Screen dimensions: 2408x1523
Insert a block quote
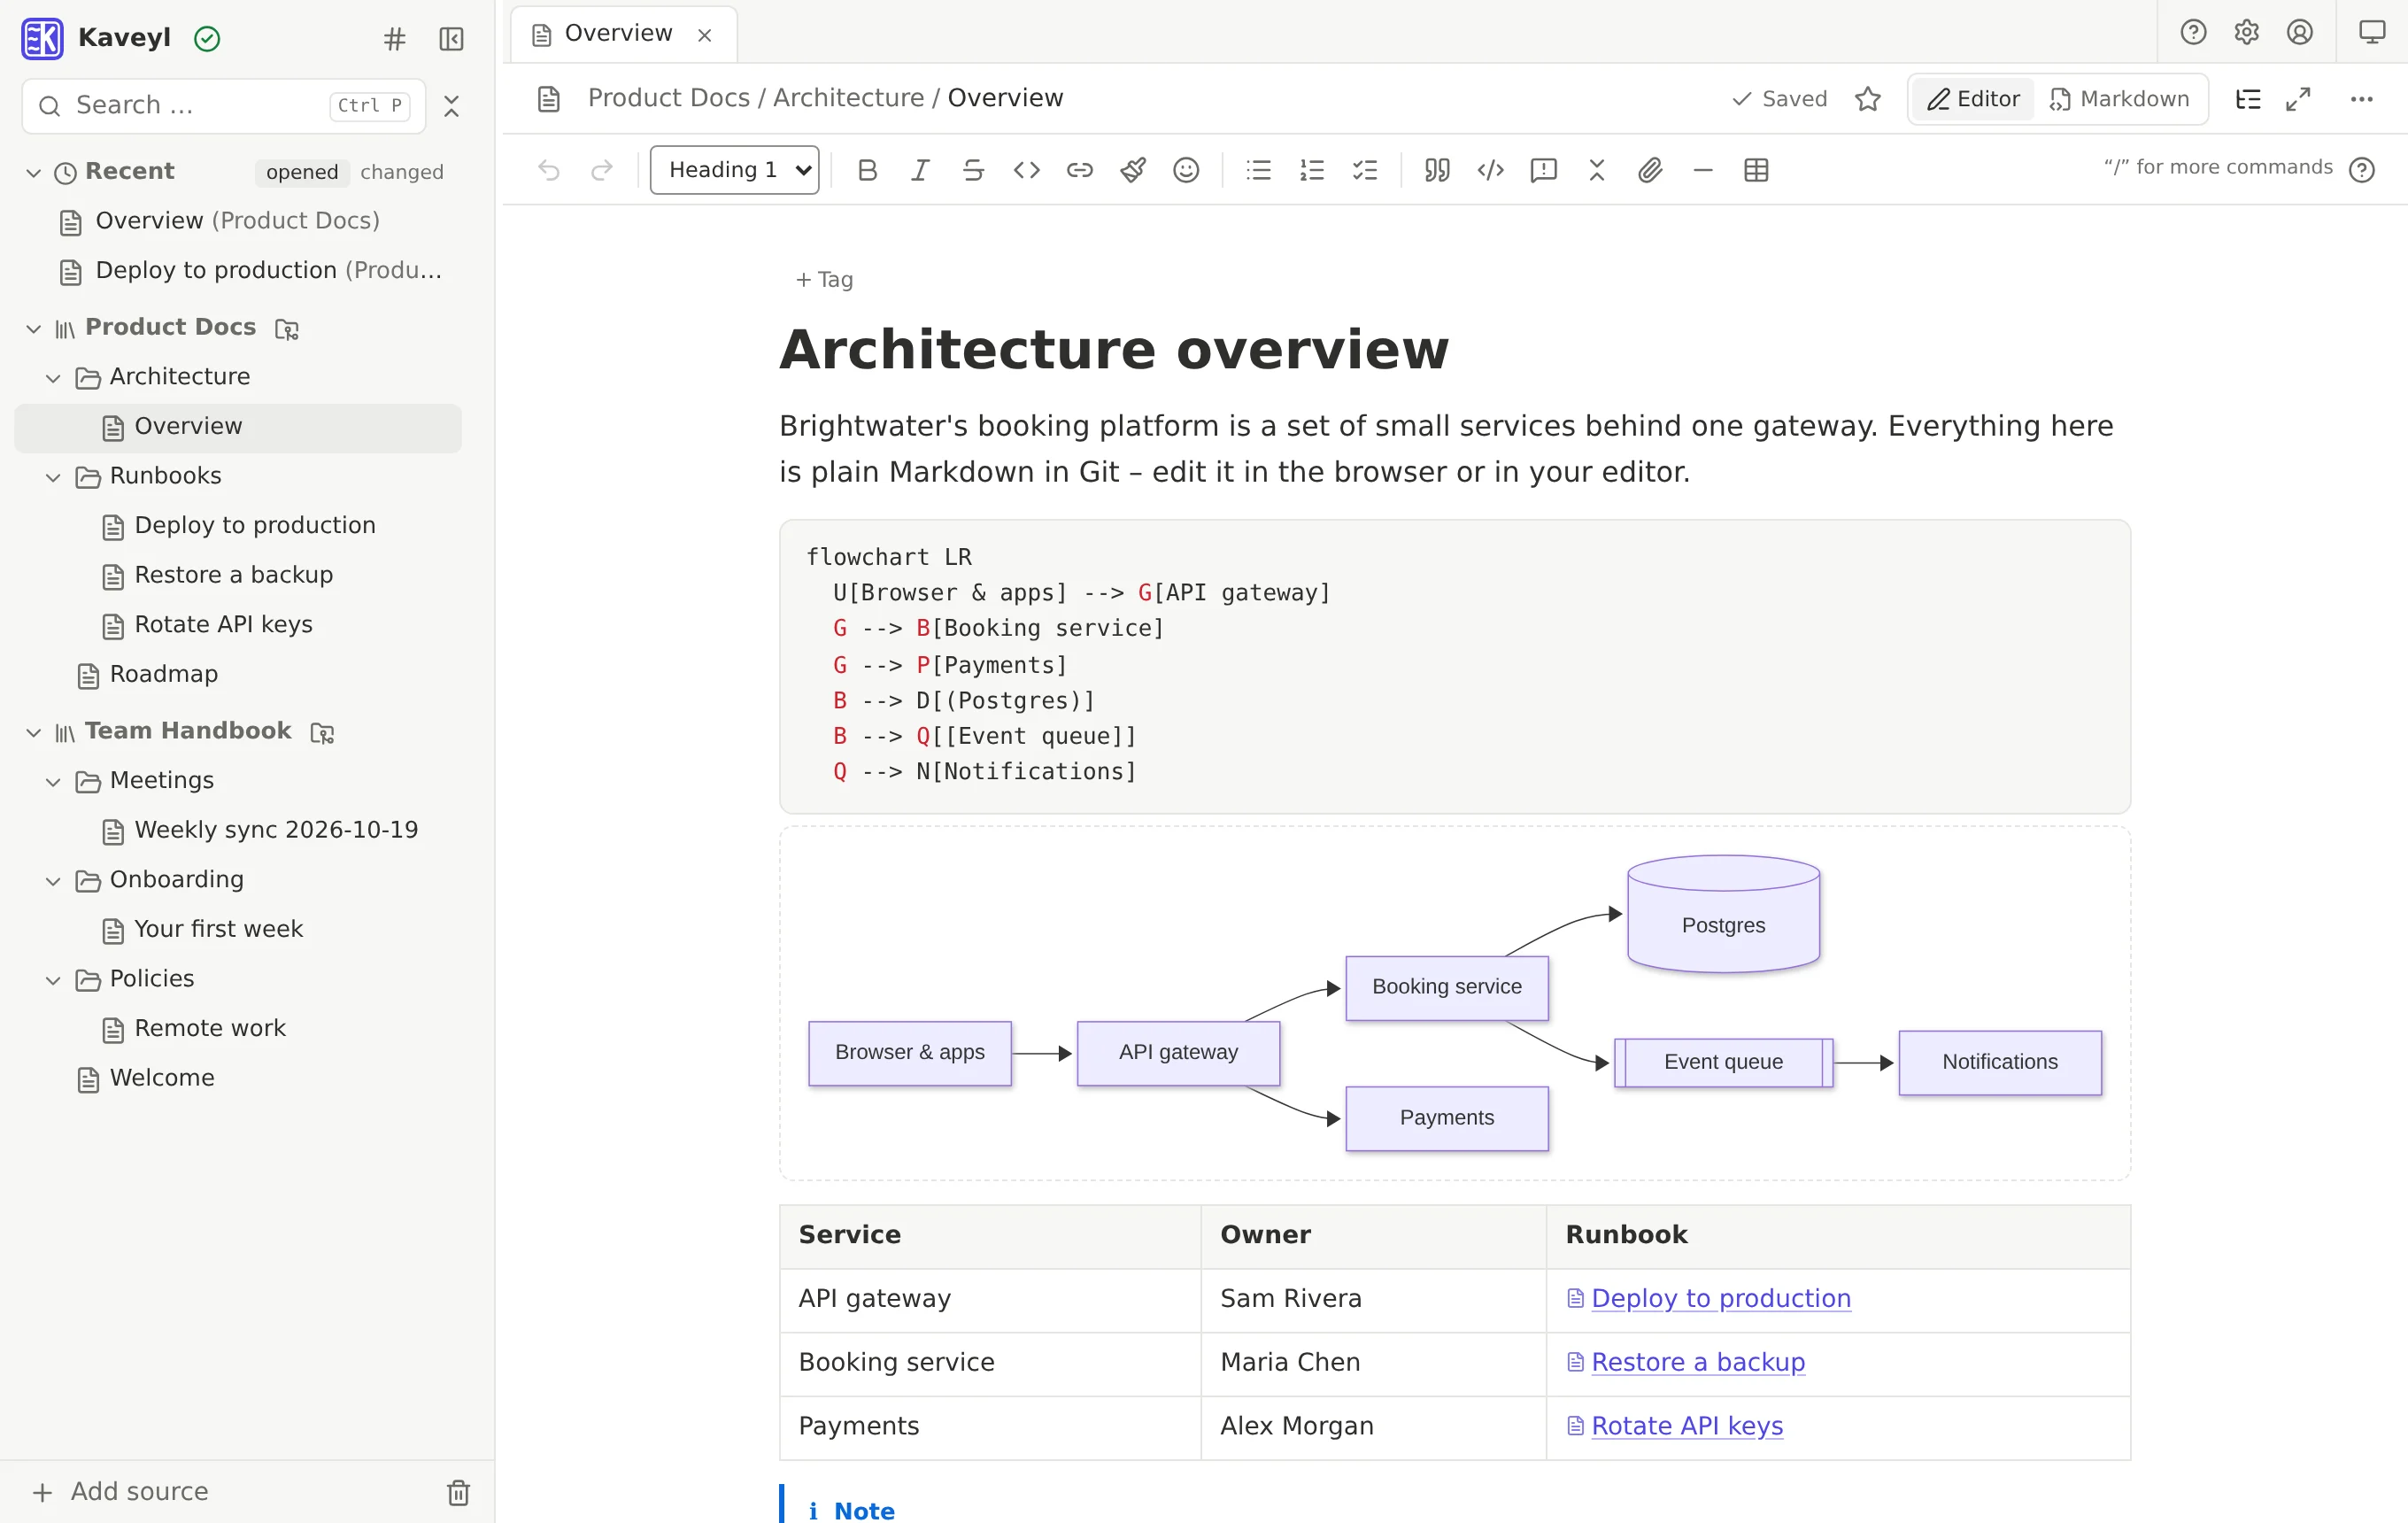[x=1437, y=170]
